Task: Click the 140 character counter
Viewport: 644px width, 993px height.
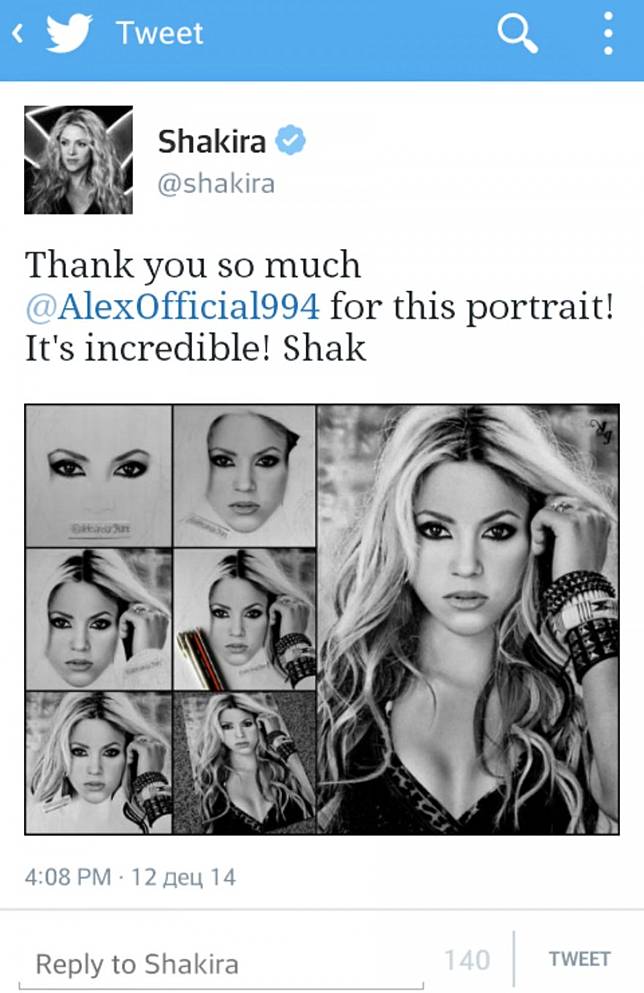Action: [467, 960]
